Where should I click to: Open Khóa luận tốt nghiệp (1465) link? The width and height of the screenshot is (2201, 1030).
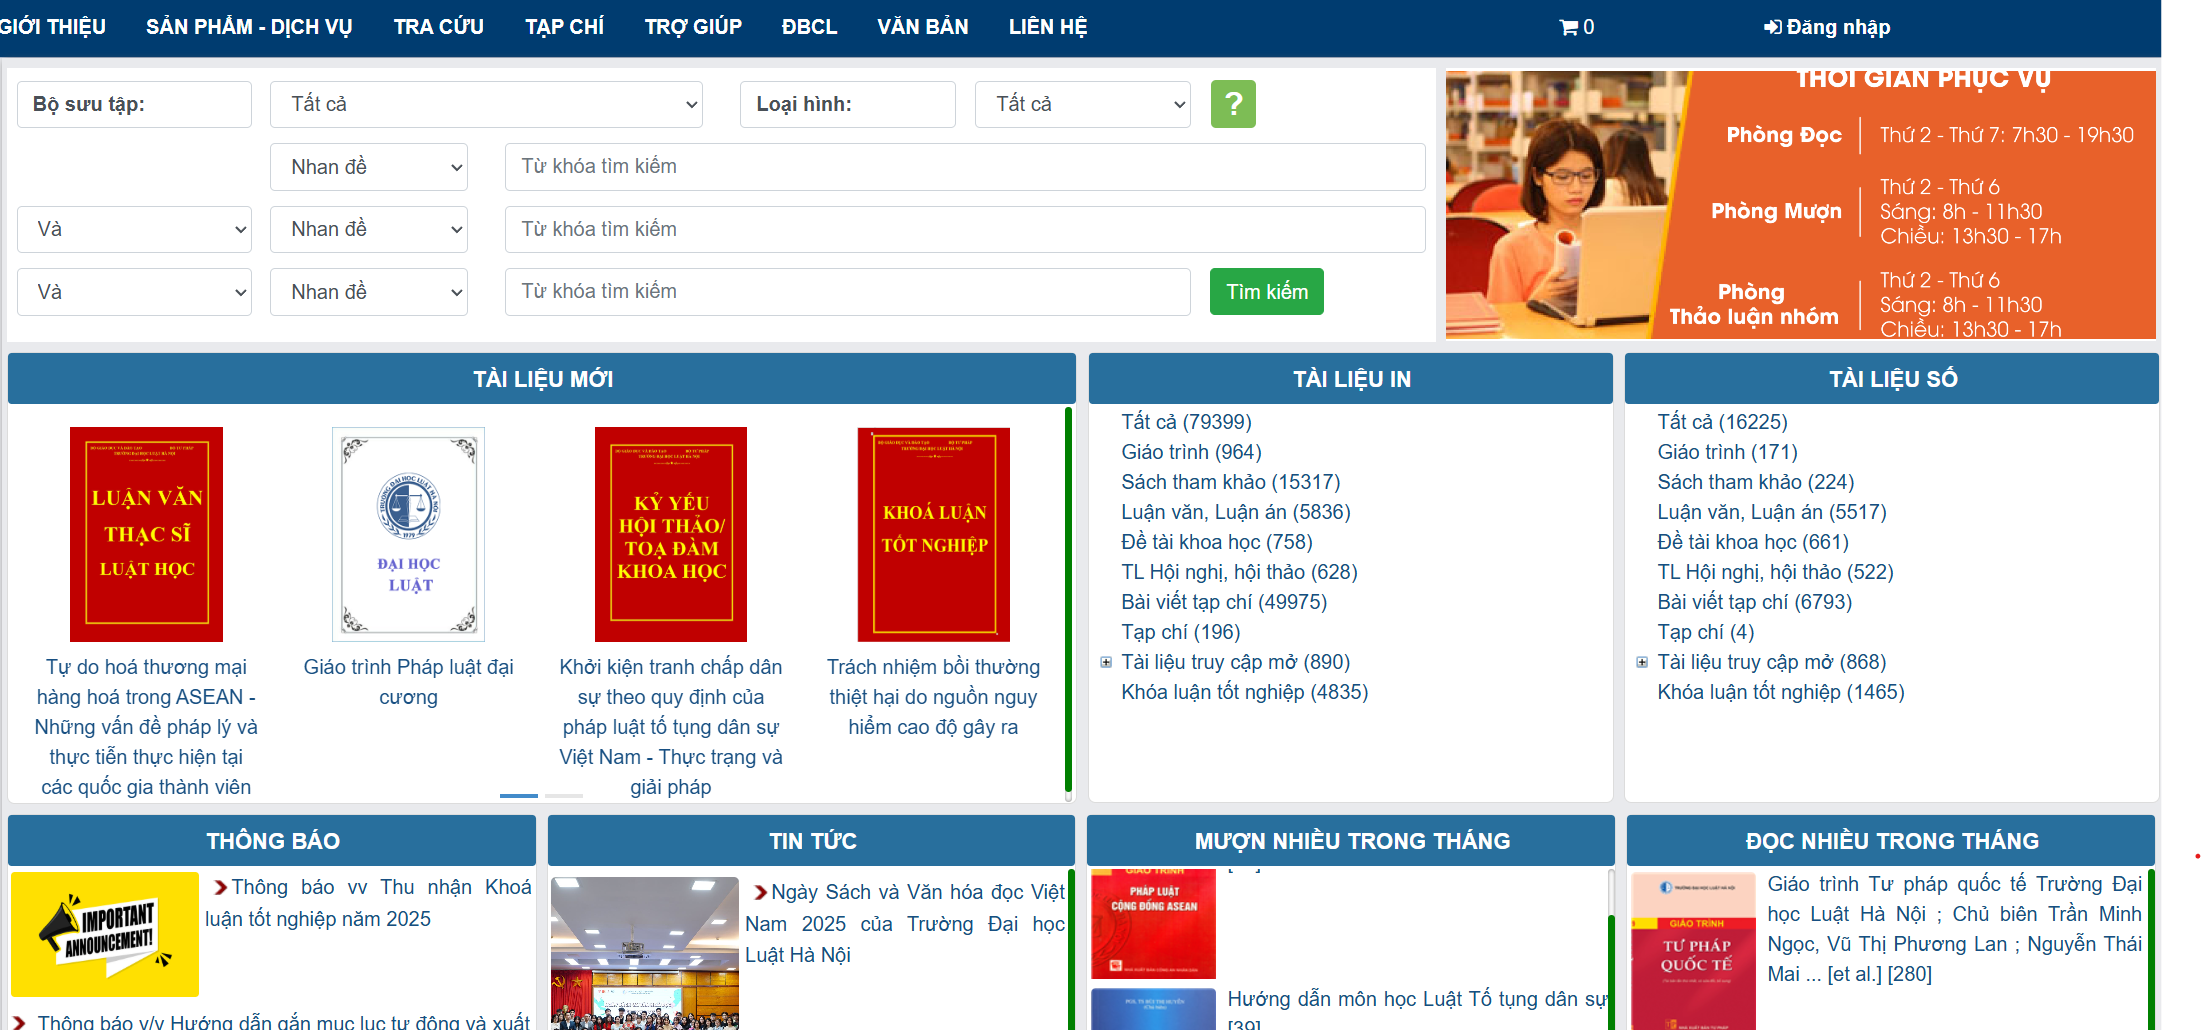(1780, 692)
